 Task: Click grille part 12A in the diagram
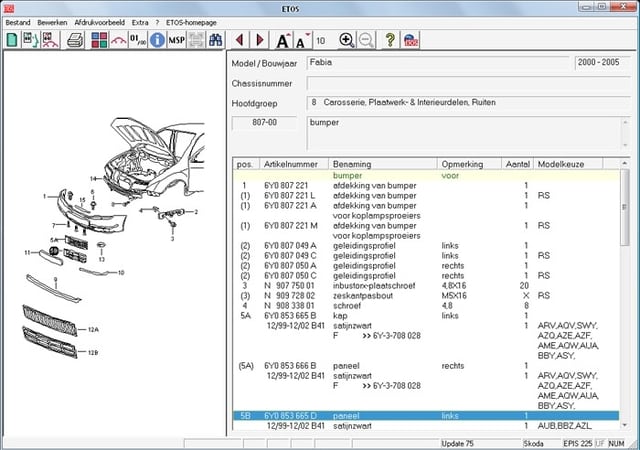tap(50, 320)
